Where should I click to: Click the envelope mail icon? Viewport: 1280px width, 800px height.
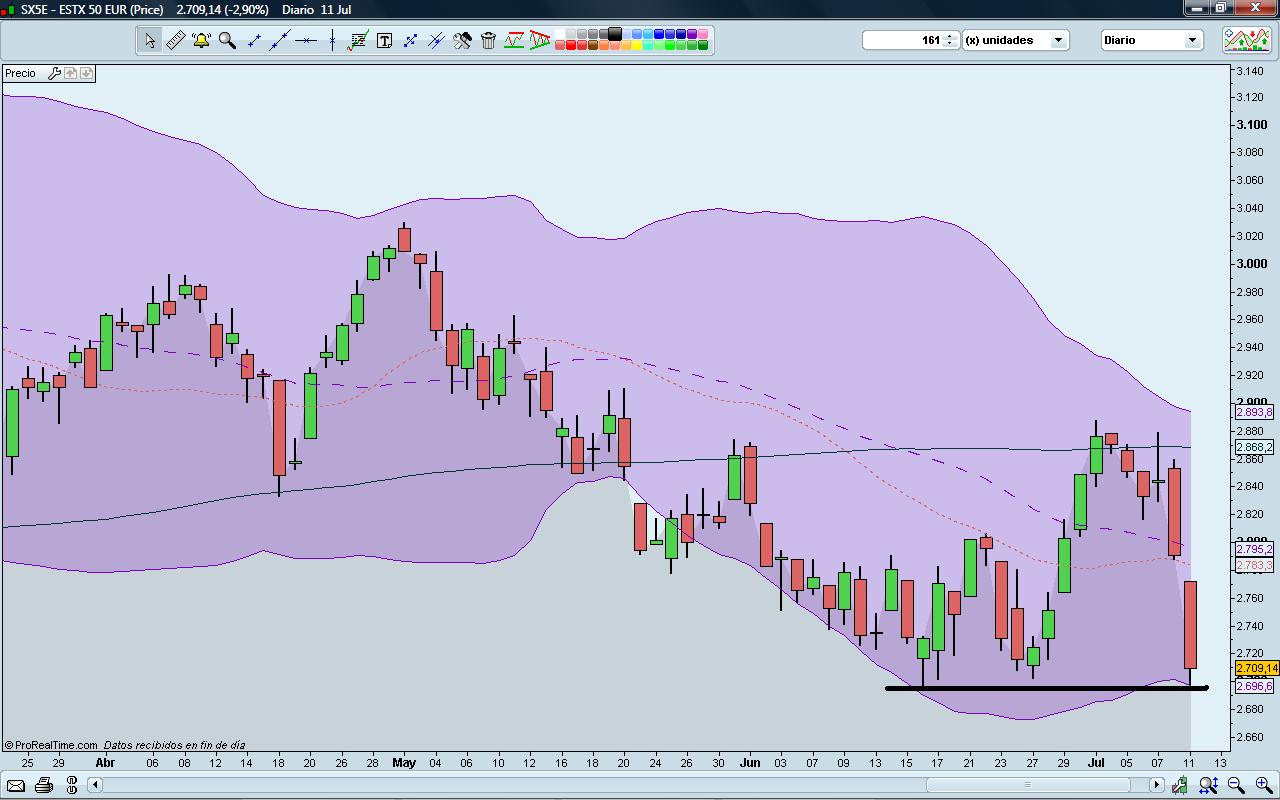click(x=16, y=785)
